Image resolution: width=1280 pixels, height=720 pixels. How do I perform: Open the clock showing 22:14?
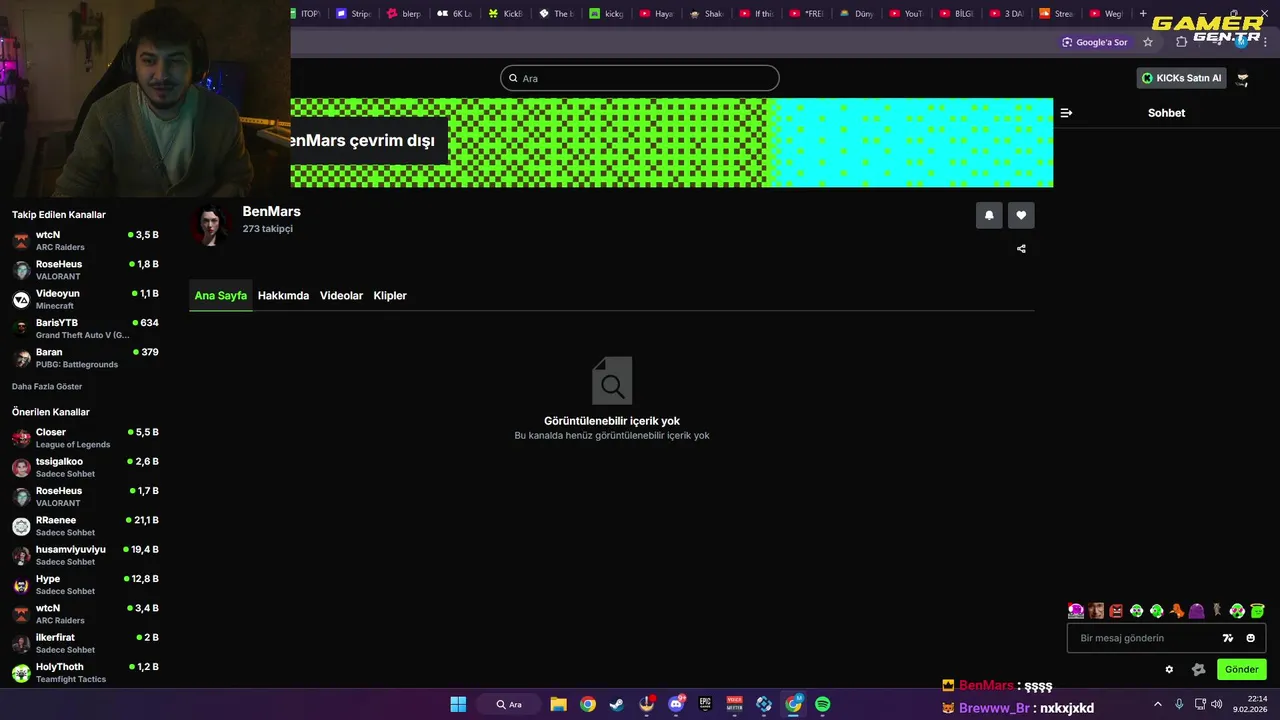click(1250, 704)
